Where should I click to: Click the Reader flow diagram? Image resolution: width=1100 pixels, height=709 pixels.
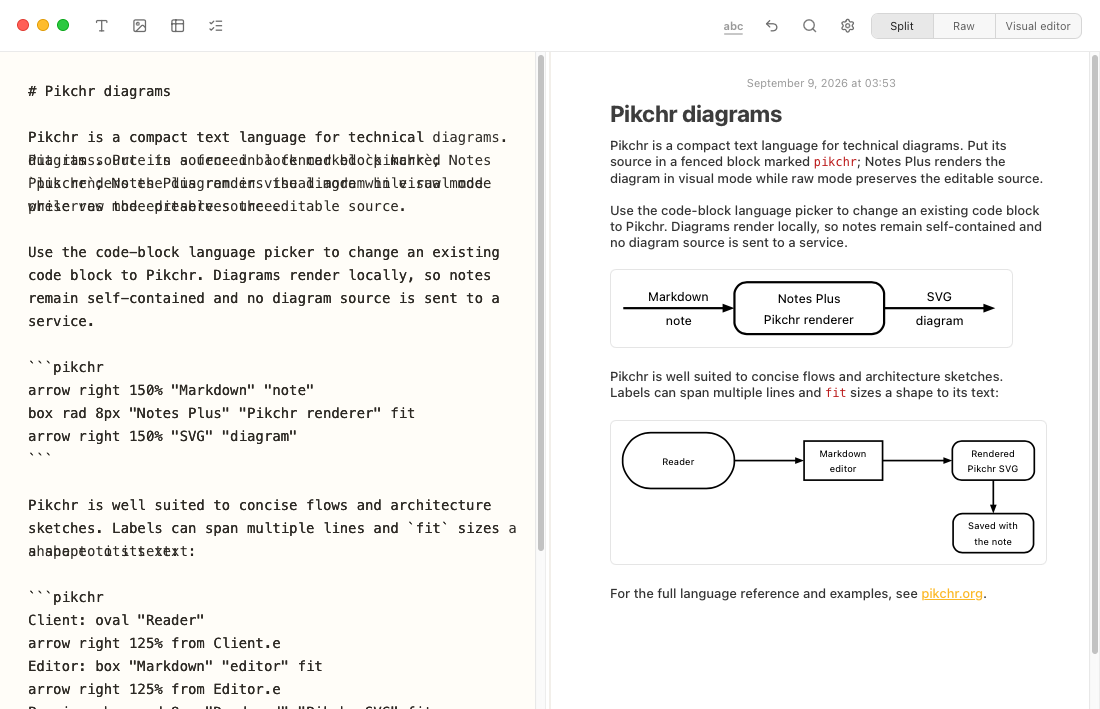[x=828, y=492]
